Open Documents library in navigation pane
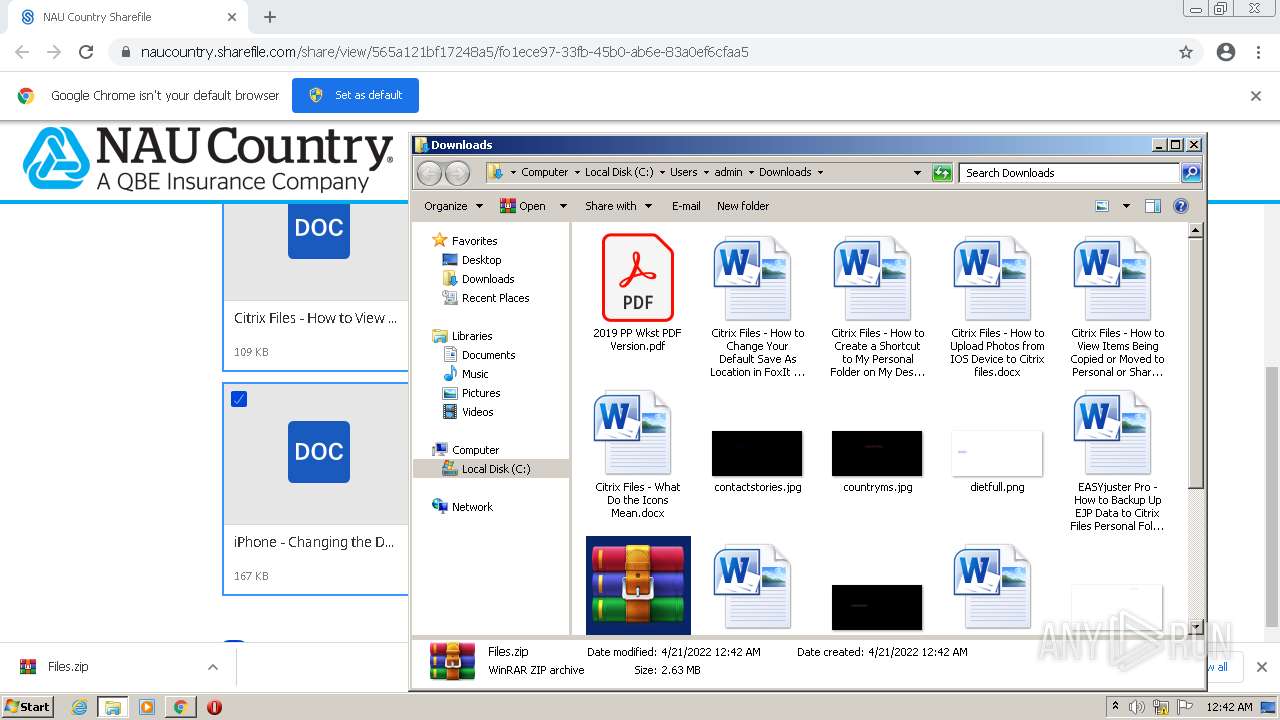Viewport: 1280px width, 720px height. point(488,355)
